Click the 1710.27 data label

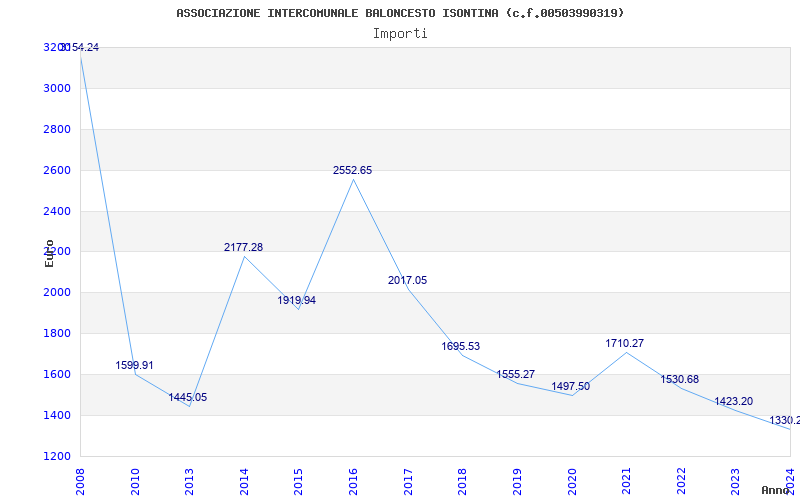click(x=624, y=343)
